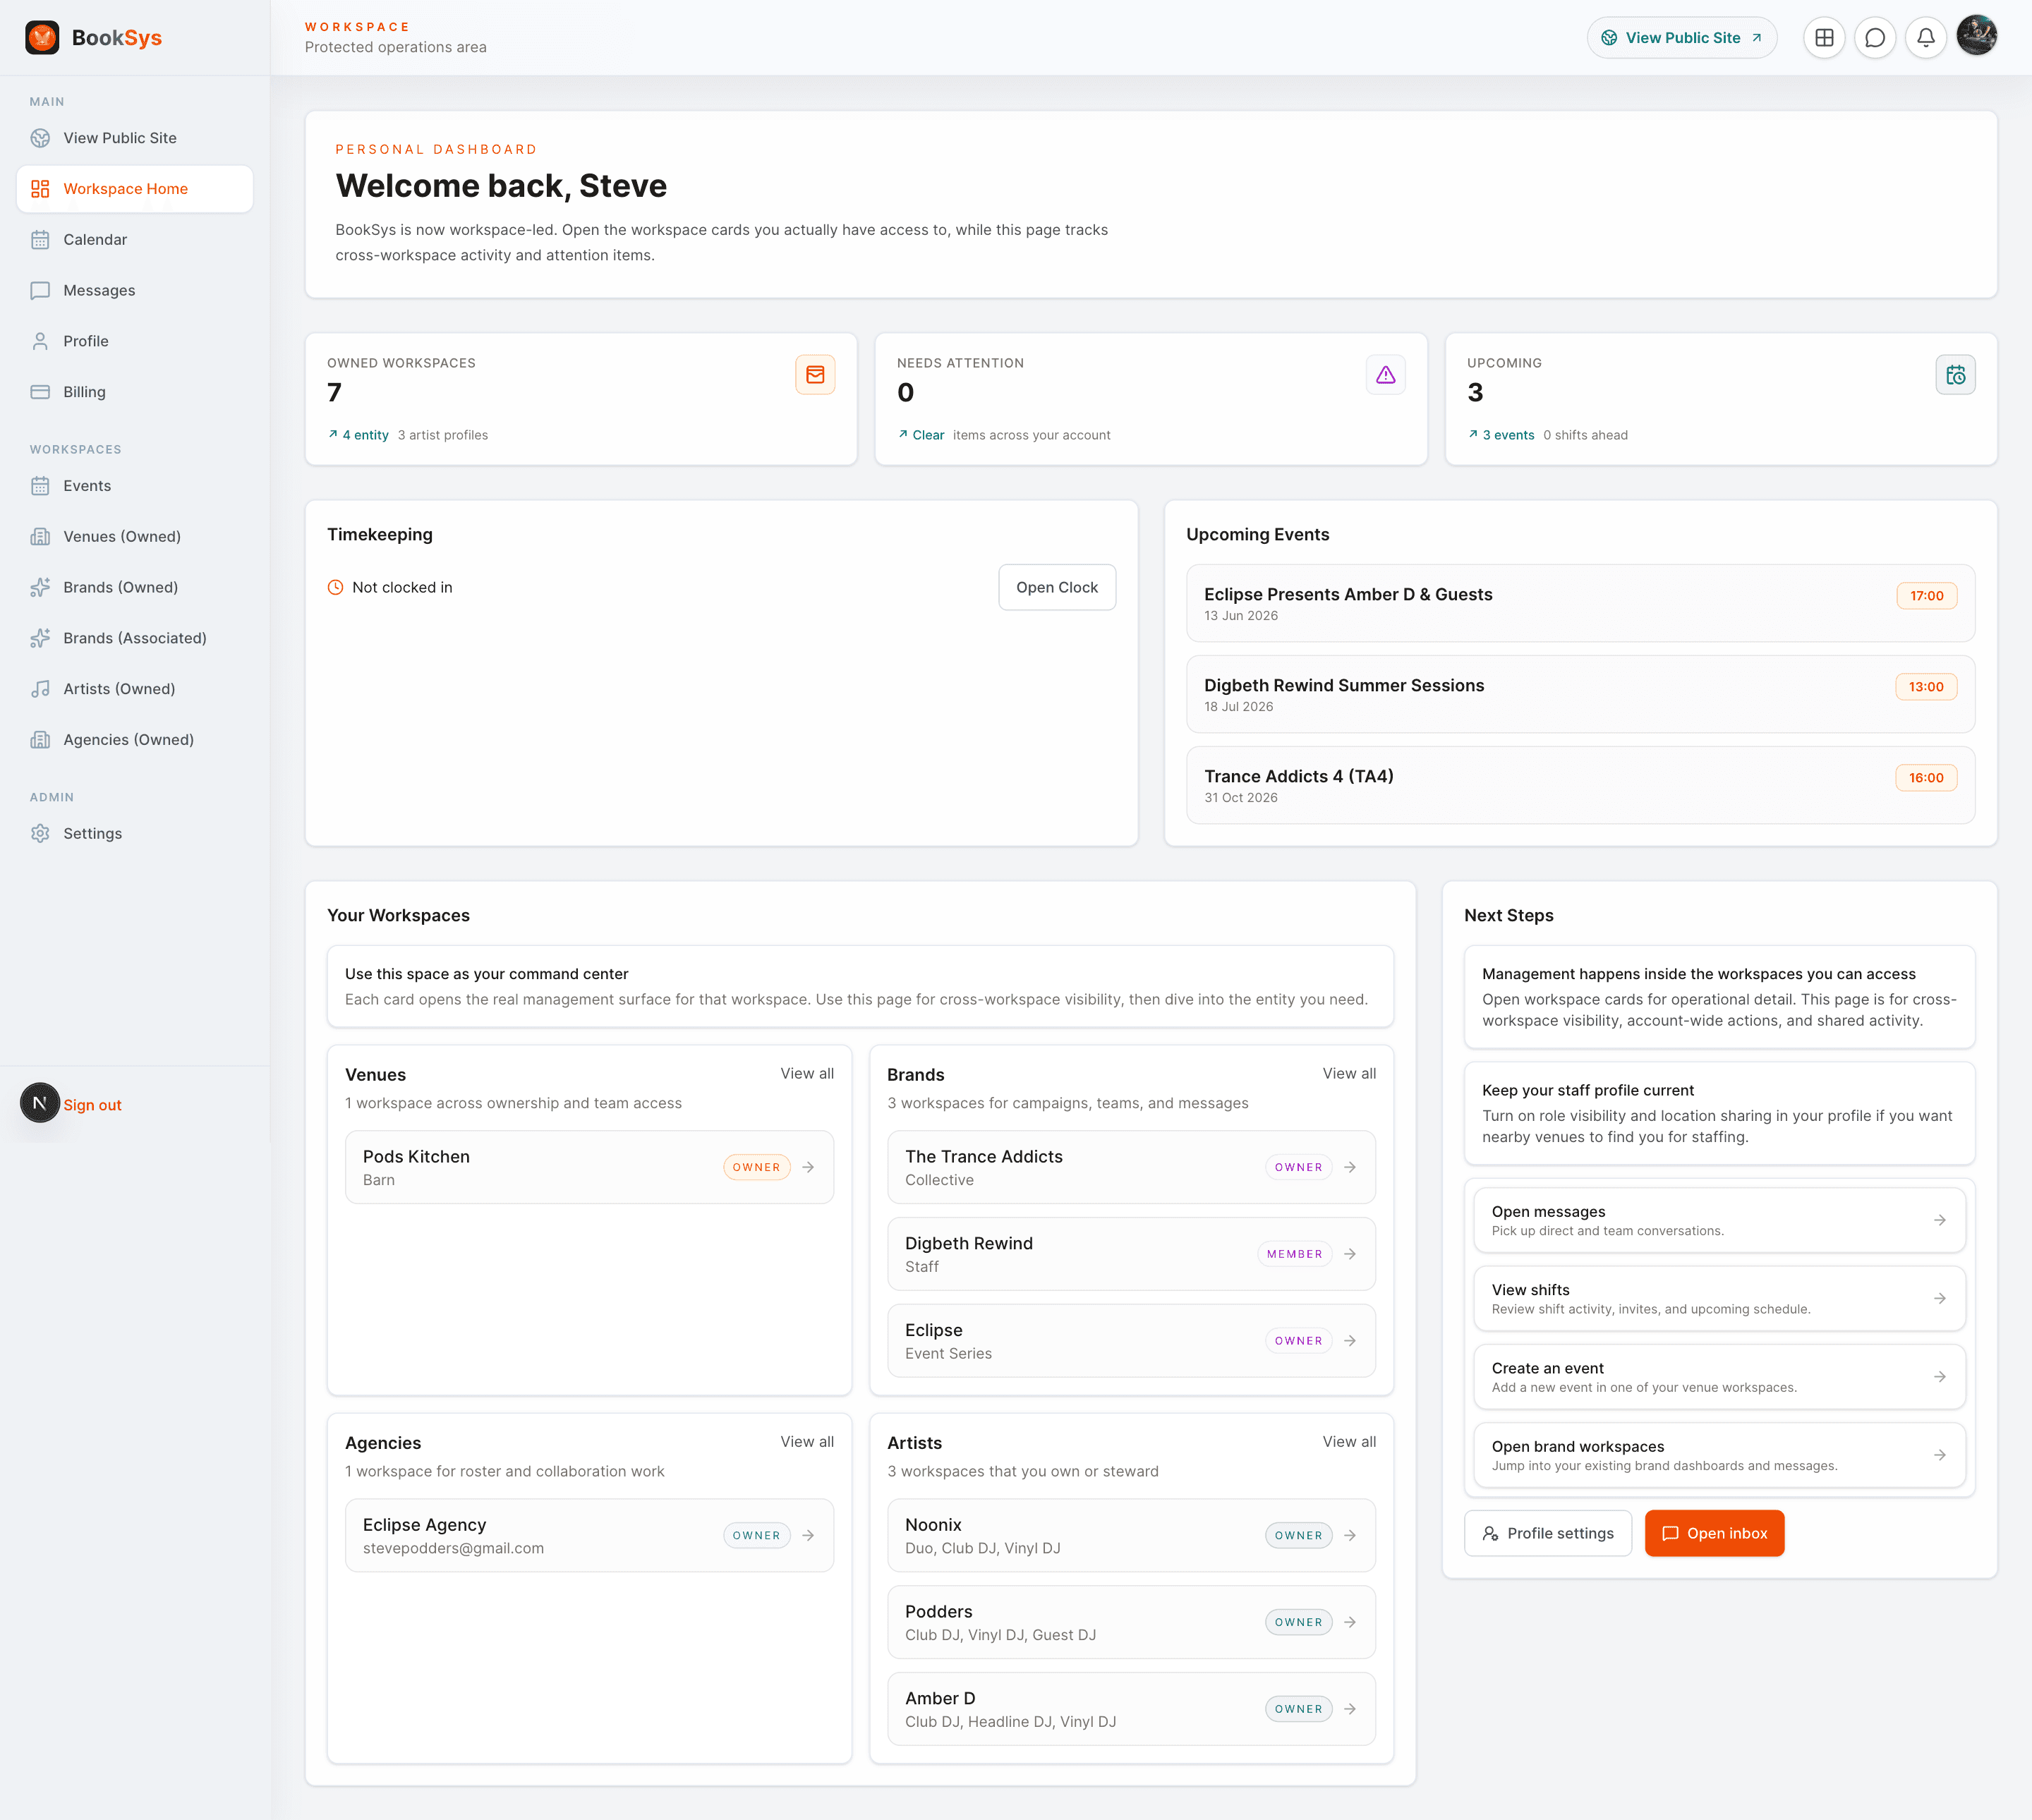This screenshot has width=2032, height=1820.
Task: Click the Profile settings button
Action: tap(1548, 1534)
